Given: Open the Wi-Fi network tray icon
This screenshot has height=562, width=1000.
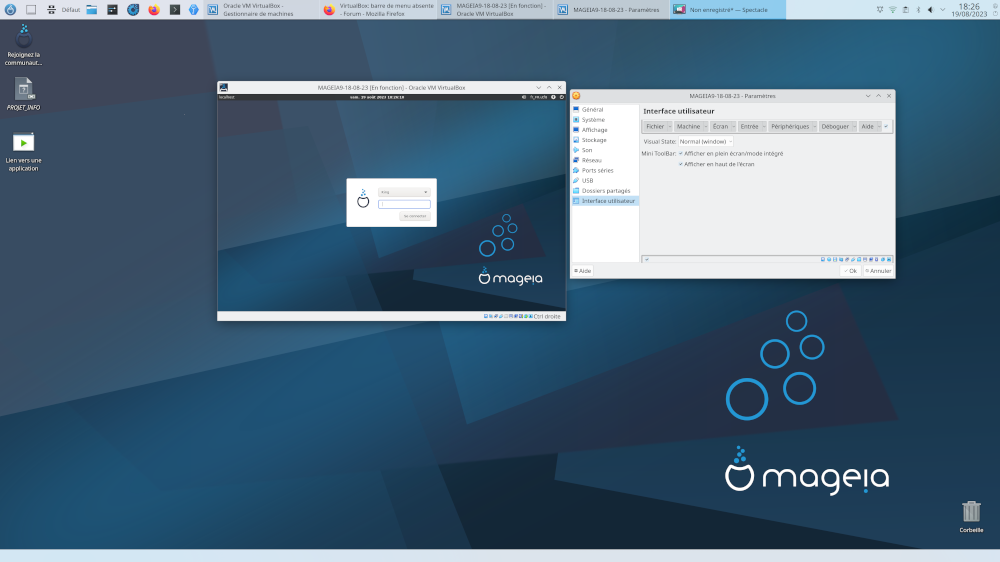Looking at the screenshot, I should 893,10.
